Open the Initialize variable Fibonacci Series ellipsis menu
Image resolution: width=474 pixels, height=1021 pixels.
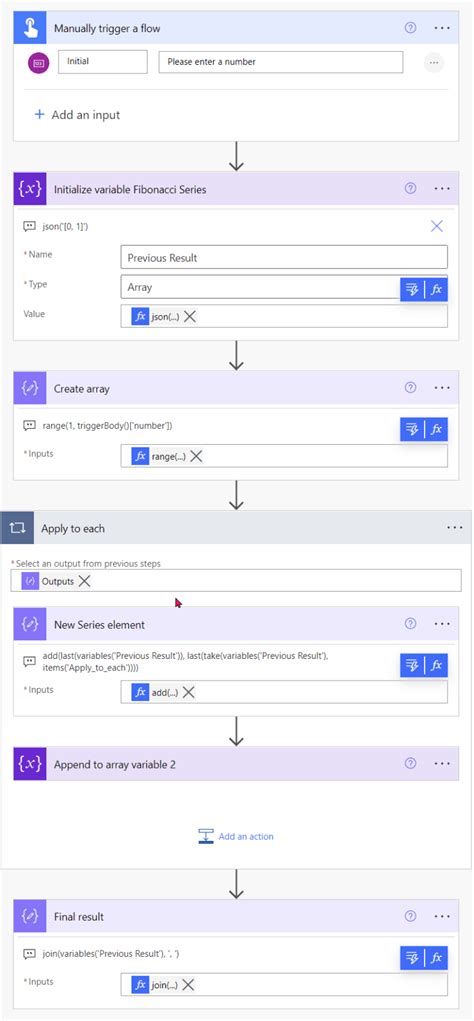[442, 188]
